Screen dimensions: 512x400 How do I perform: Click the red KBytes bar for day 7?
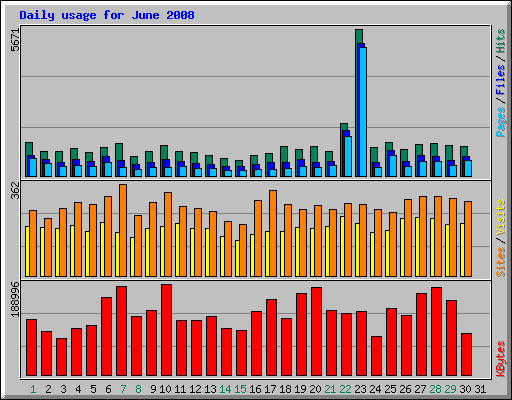click(121, 331)
